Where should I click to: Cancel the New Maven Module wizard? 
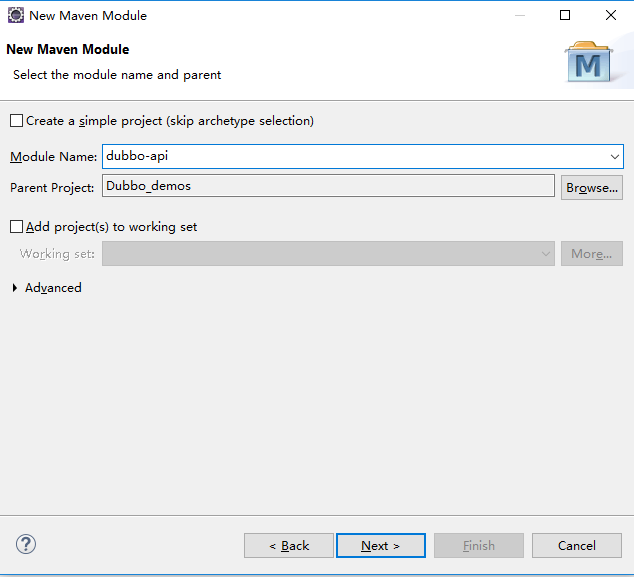pos(577,545)
